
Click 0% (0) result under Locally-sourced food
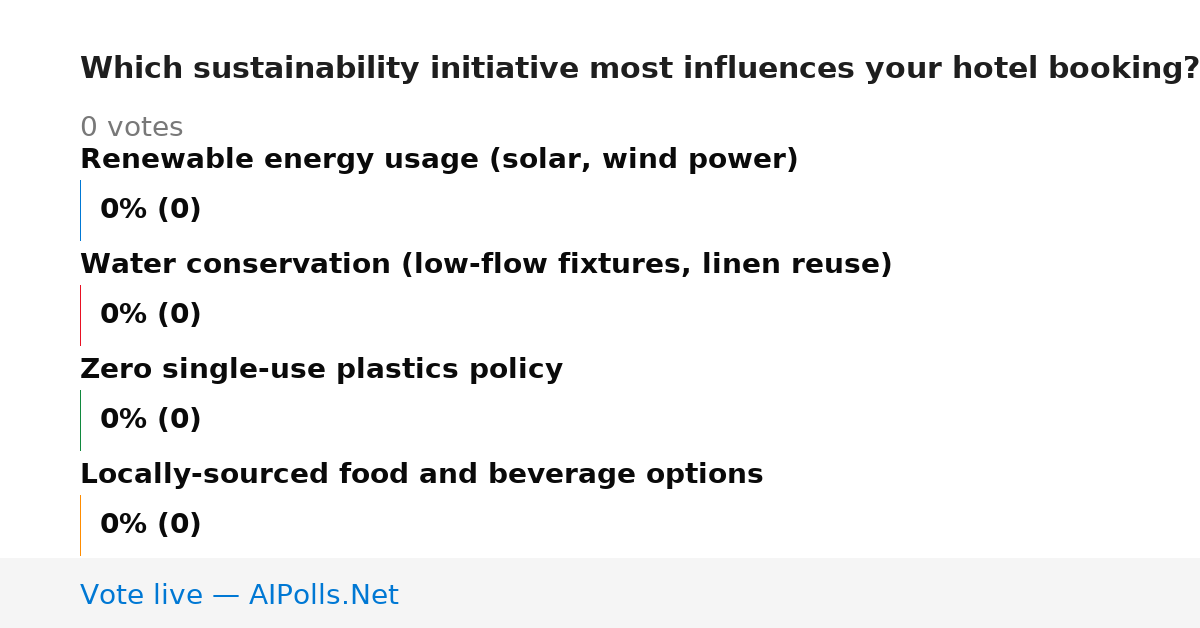coord(150,525)
